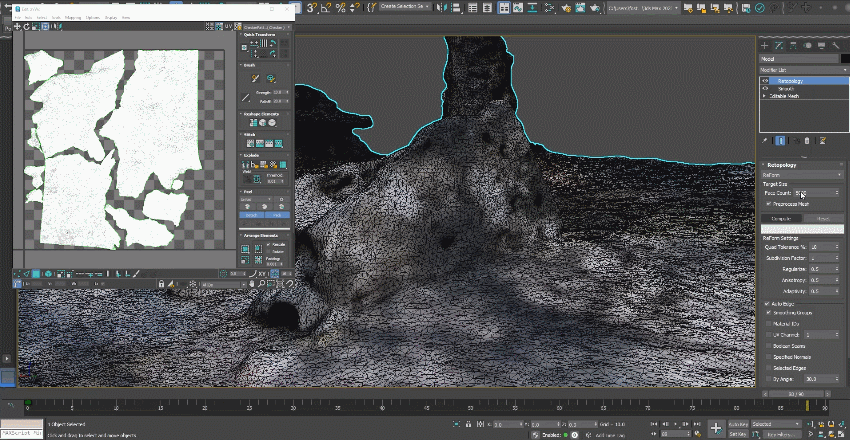Disable the Auto Edge checkbox
This screenshot has width=850, height=440.
[768, 302]
